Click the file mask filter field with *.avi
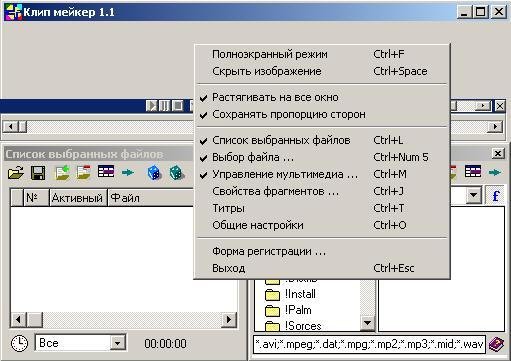 coord(369,344)
